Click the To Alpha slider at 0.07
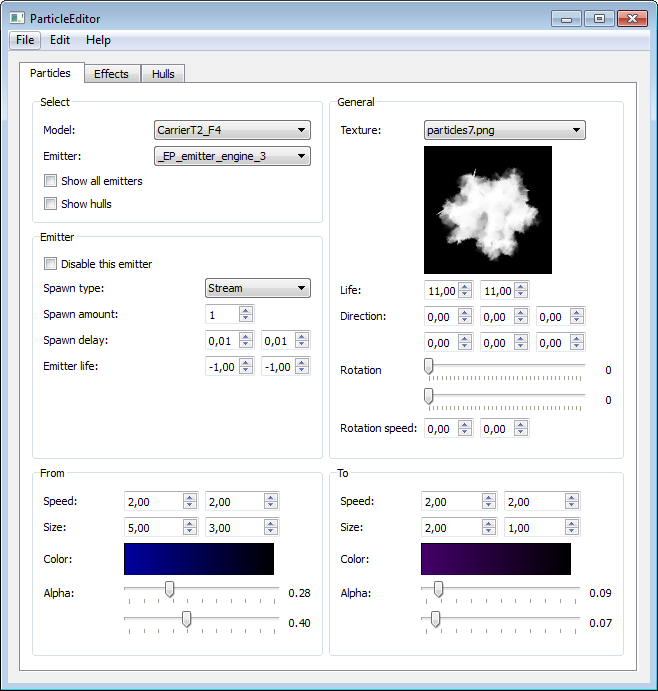The image size is (658, 691). point(435,619)
